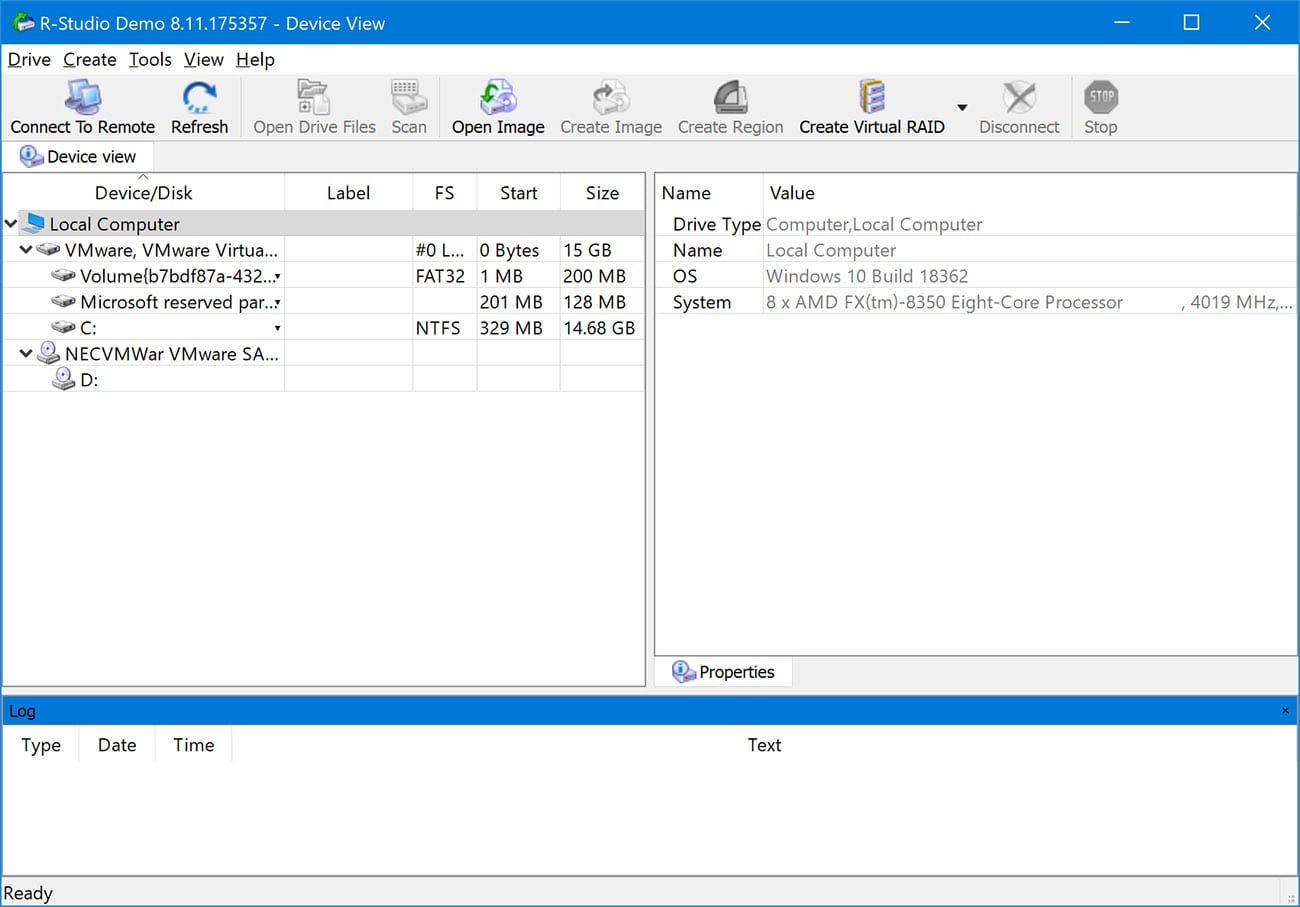Click the Date column header in Log
Image resolution: width=1300 pixels, height=907 pixels.
(117, 745)
